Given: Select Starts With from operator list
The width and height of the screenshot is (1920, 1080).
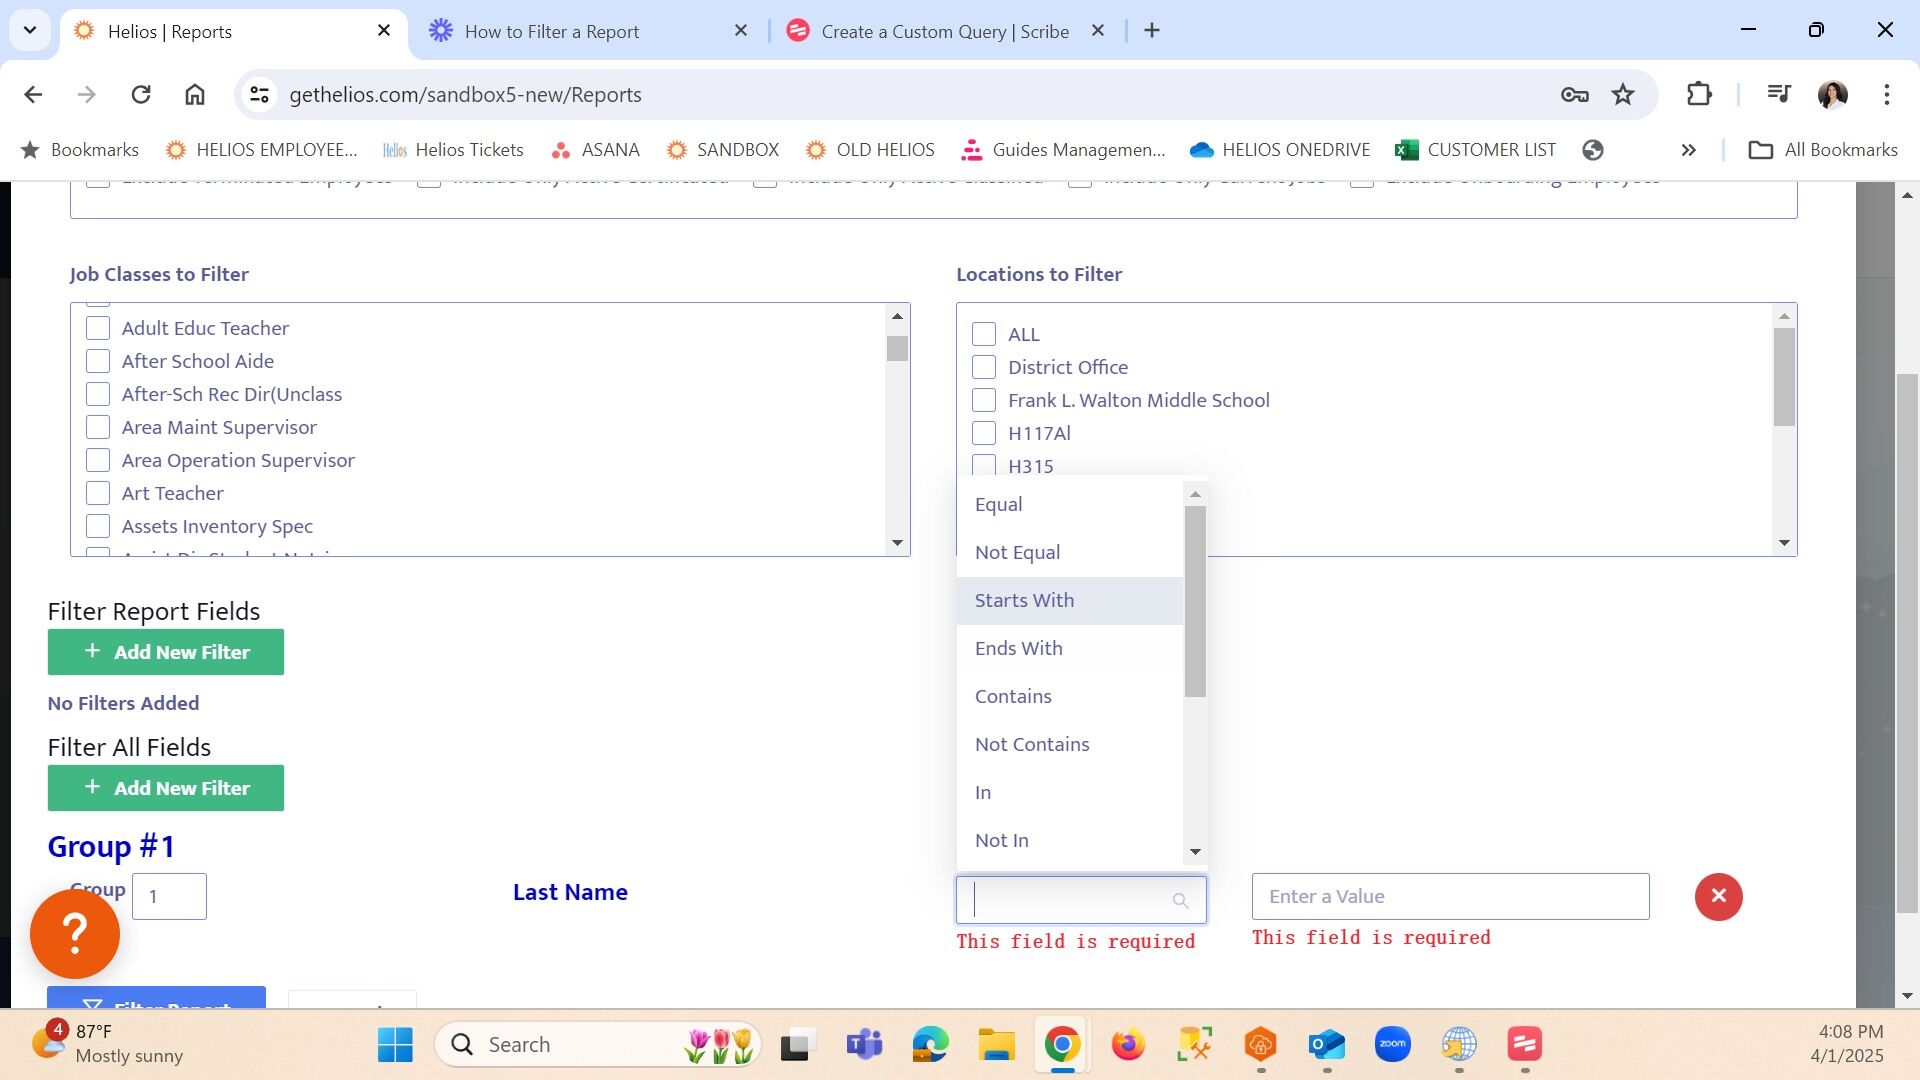Looking at the screenshot, I should click(1024, 600).
